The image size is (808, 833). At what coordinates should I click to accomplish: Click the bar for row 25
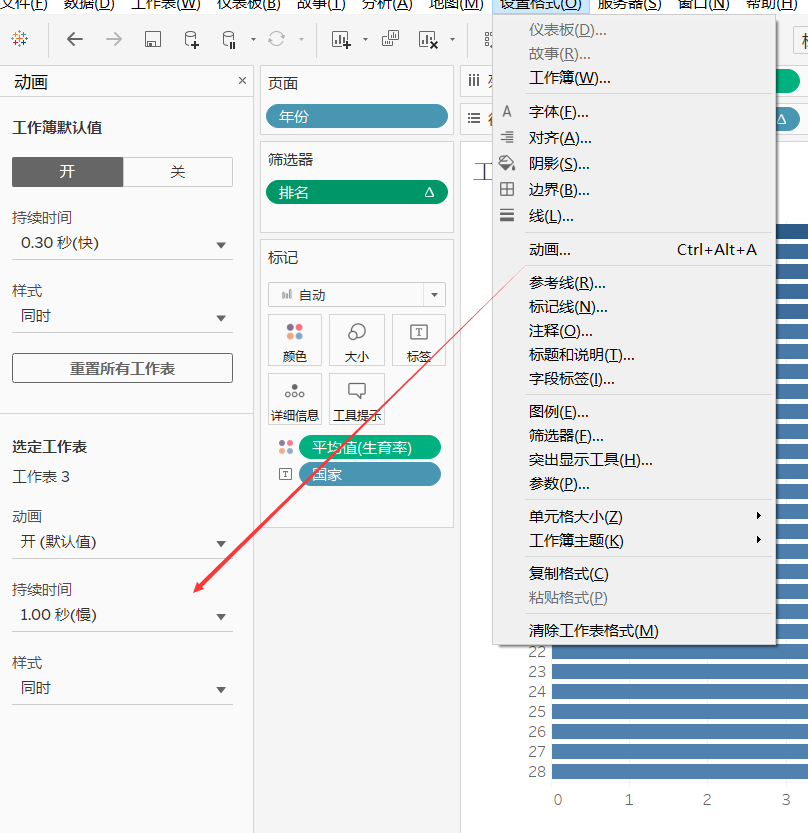[x=680, y=711]
